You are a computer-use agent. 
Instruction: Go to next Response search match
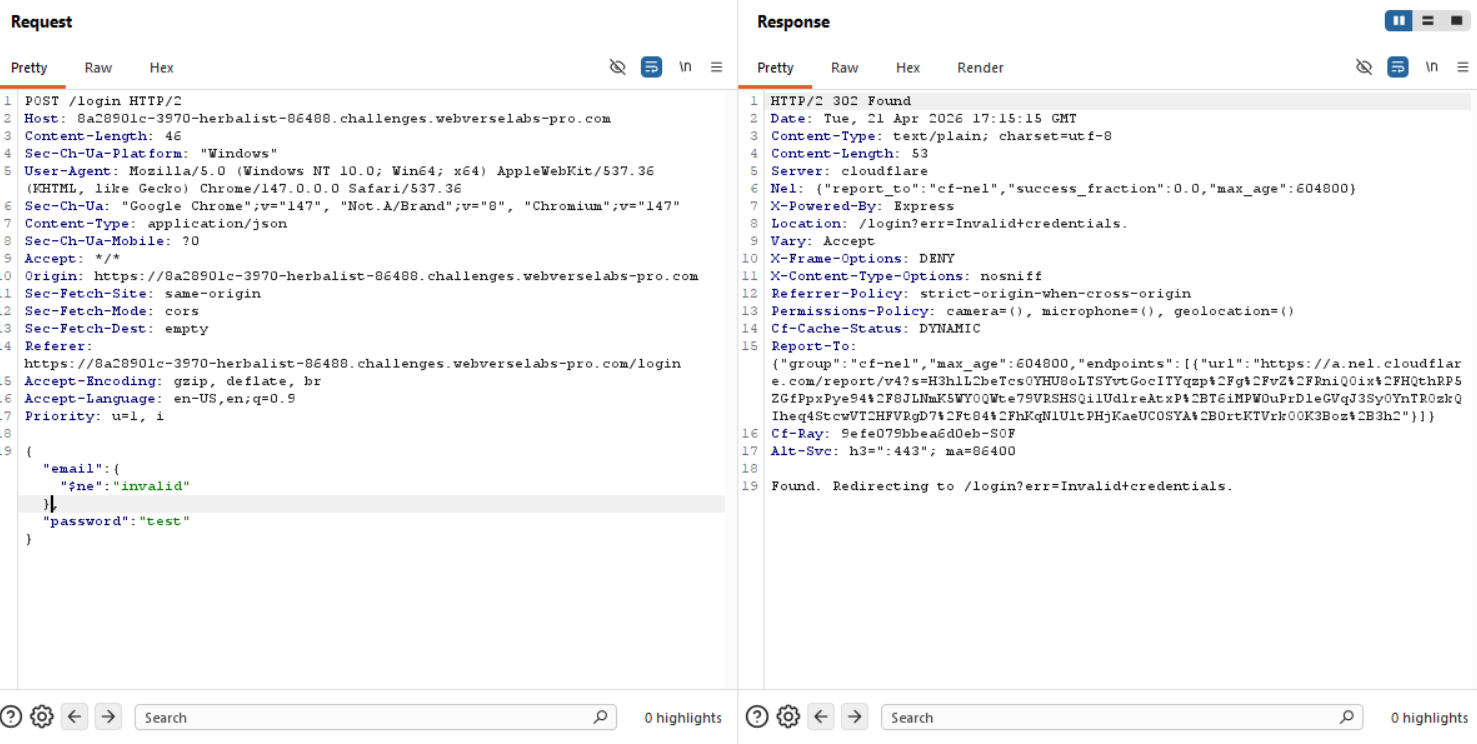(x=854, y=716)
